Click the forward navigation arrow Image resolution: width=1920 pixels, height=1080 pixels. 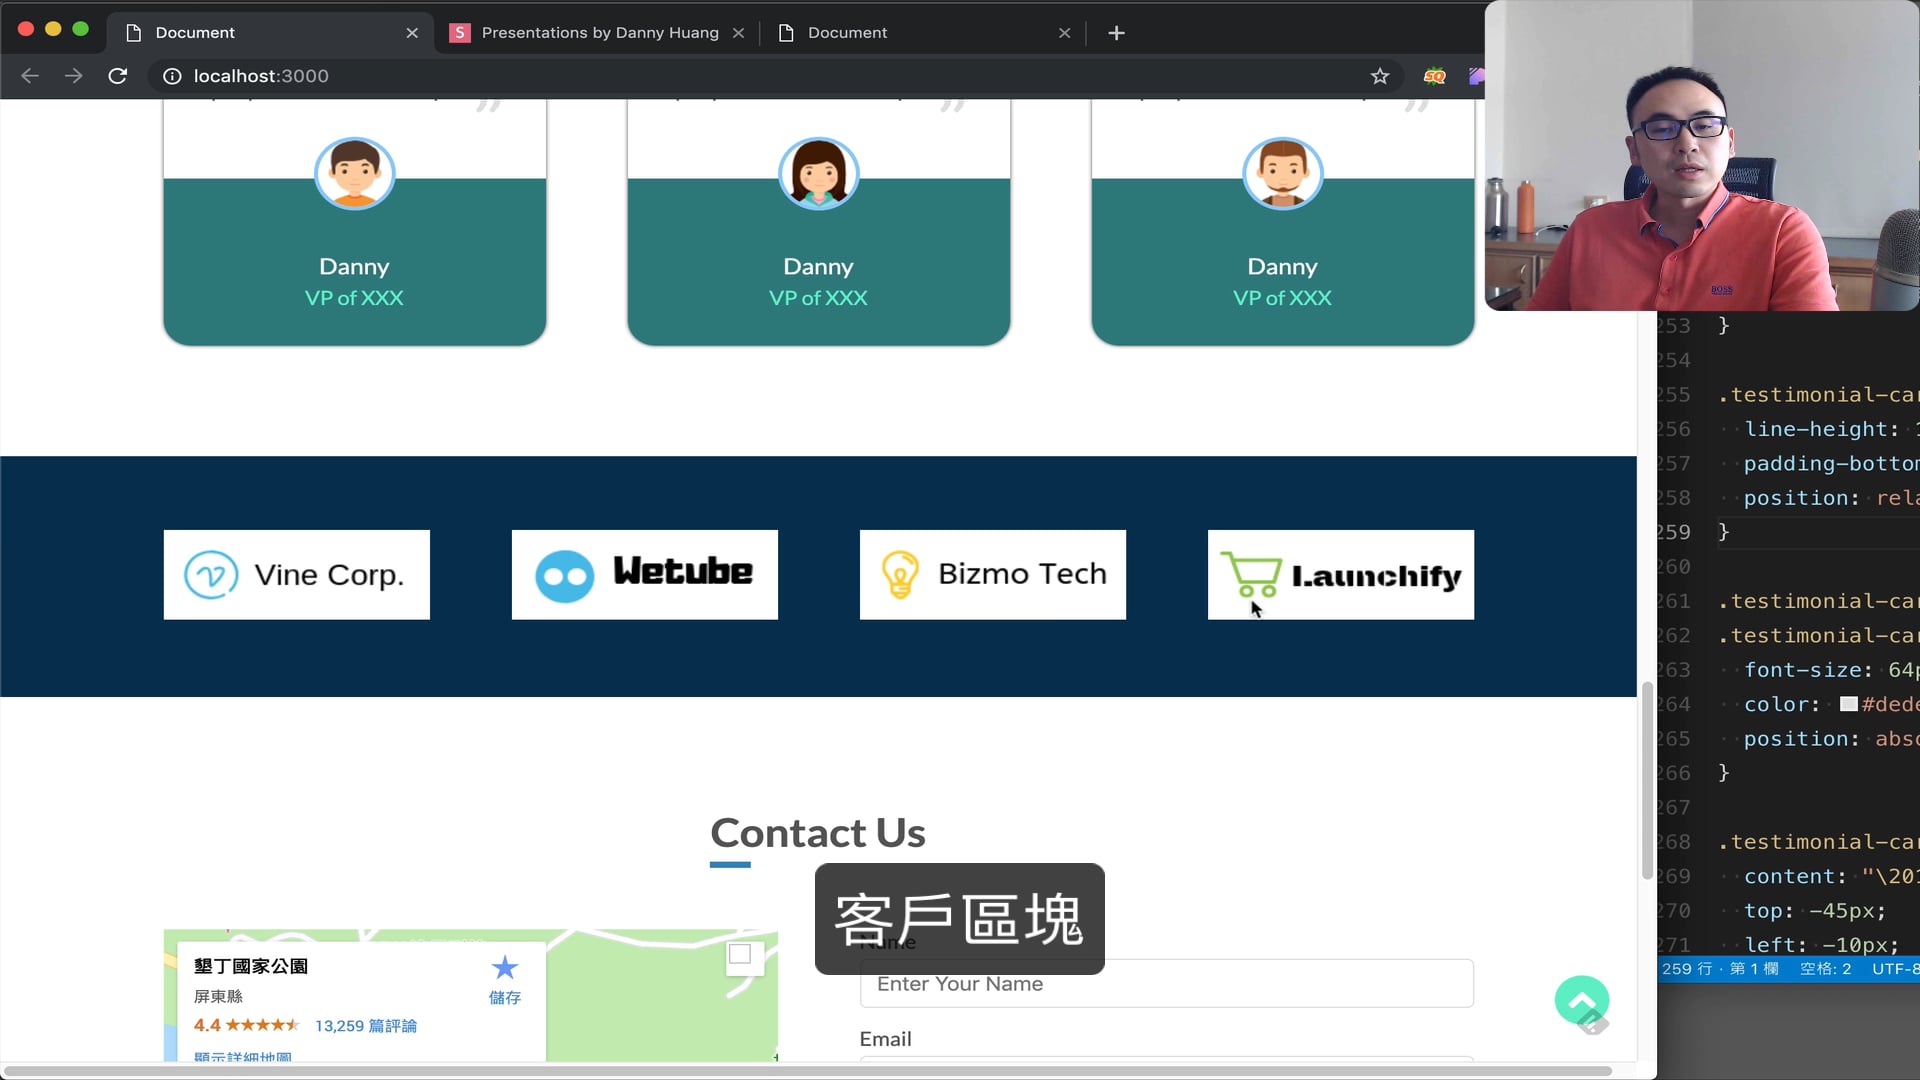73,76
